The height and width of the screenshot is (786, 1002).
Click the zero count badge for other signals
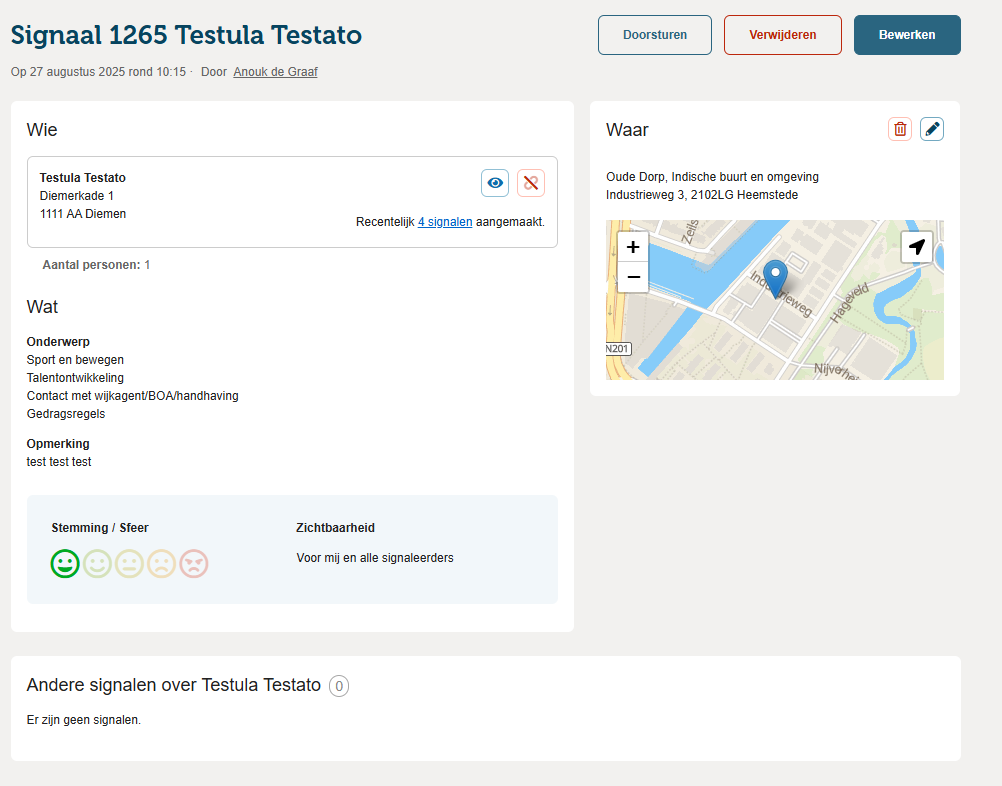(339, 686)
